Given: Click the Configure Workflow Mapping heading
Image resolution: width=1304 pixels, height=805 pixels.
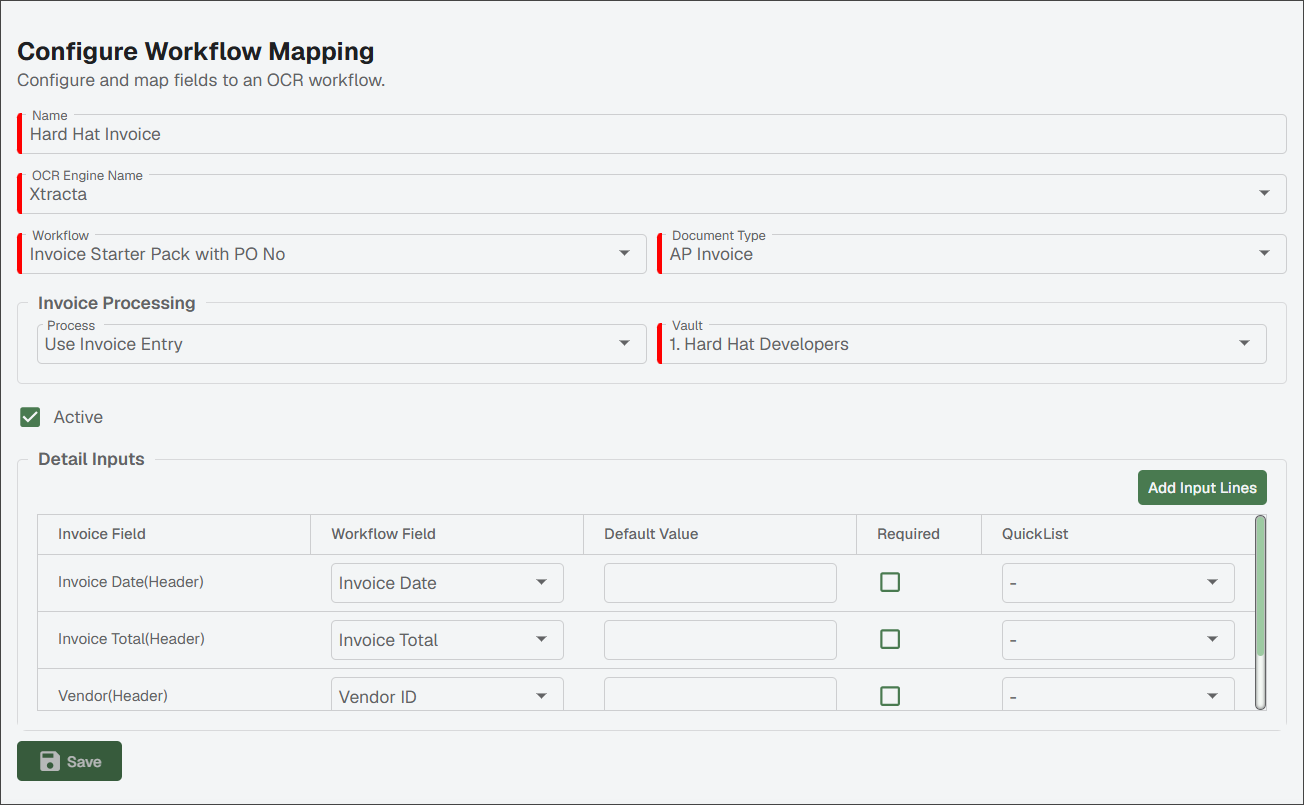Looking at the screenshot, I should click(x=196, y=51).
